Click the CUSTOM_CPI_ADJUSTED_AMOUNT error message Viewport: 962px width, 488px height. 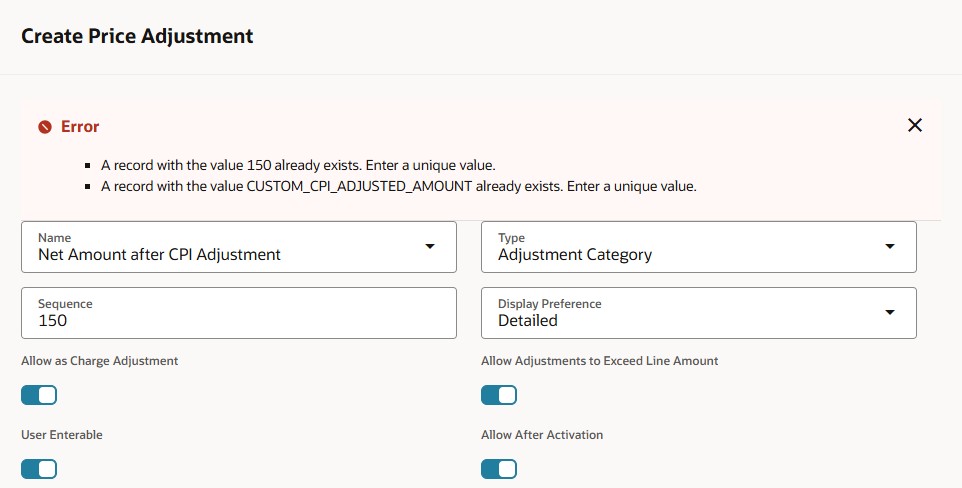399,186
